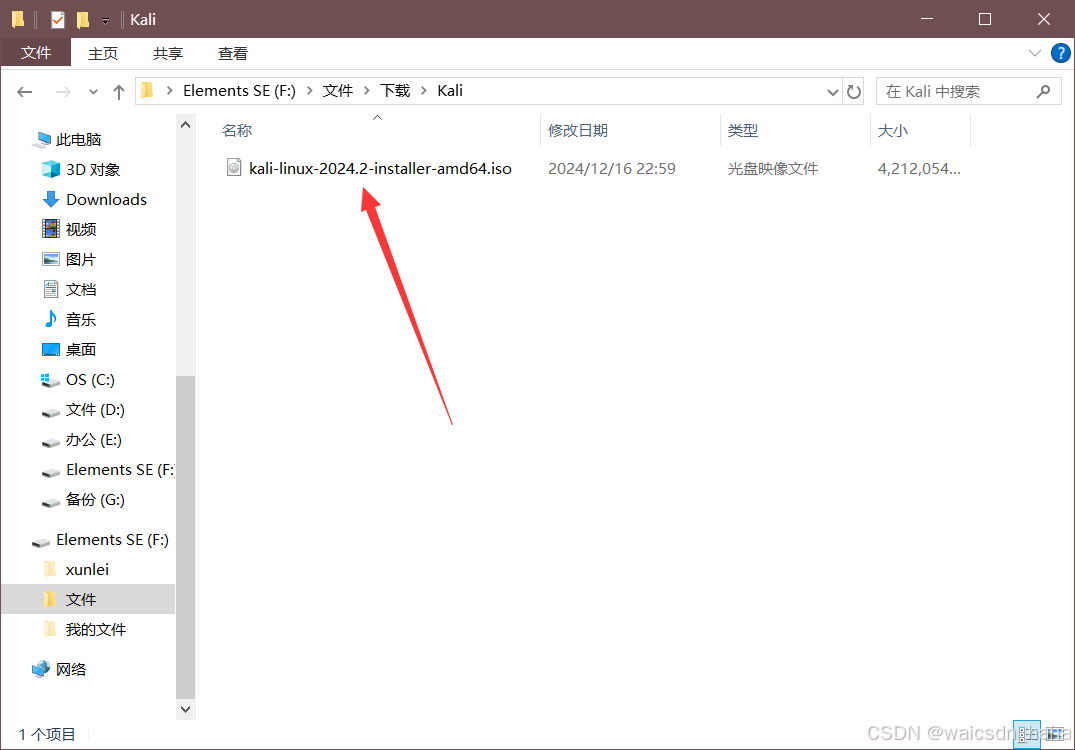Open 网络 in the navigation pane
Screen dimensions: 1075x750
pyautogui.click(x=71, y=669)
